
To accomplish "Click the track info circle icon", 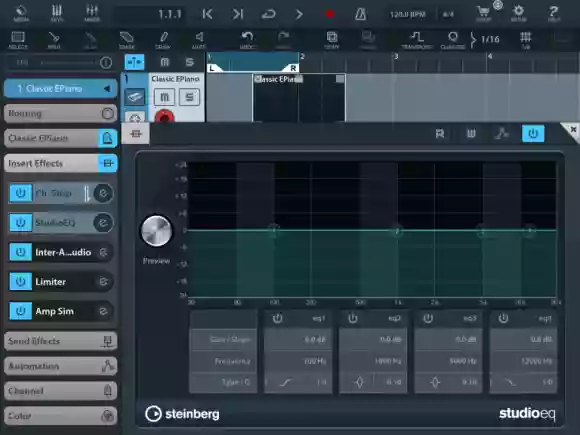I will point(106,63).
